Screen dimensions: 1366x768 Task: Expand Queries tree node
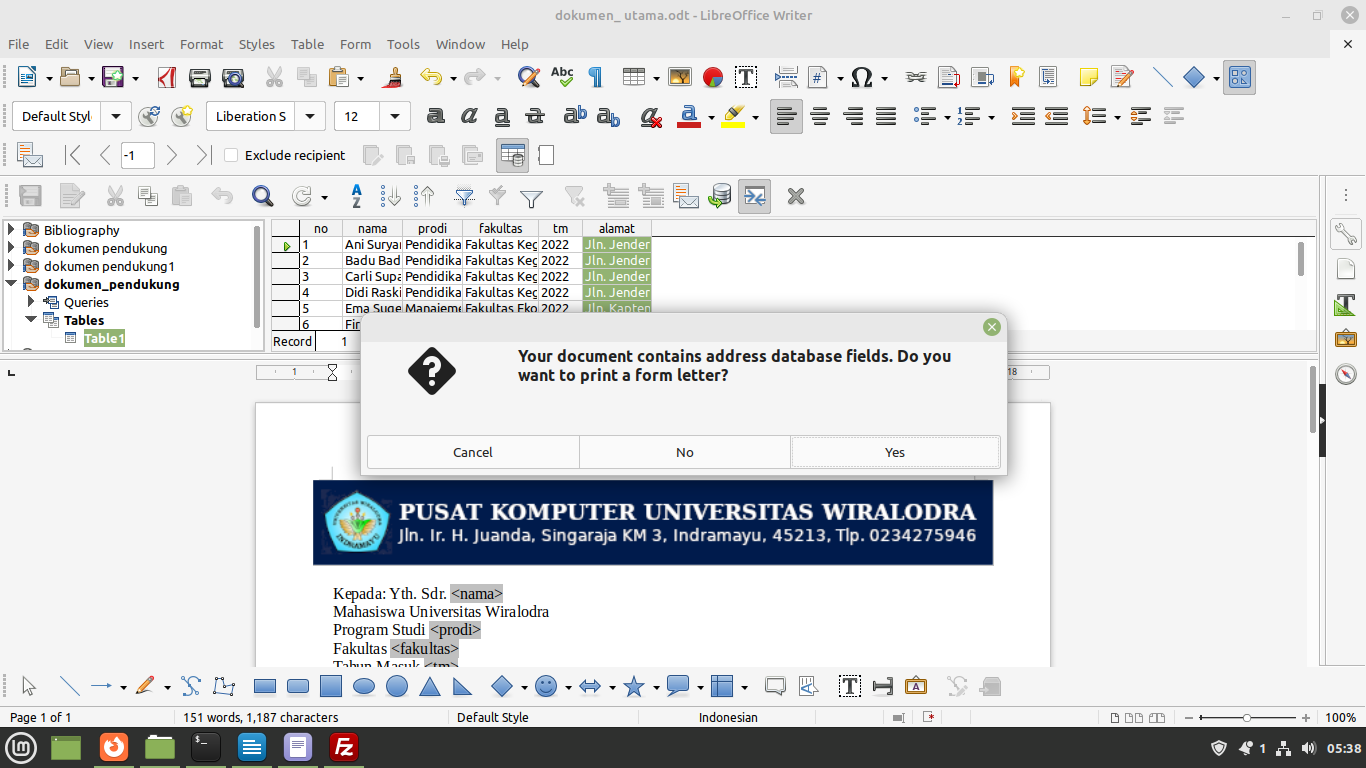pyautogui.click(x=32, y=302)
